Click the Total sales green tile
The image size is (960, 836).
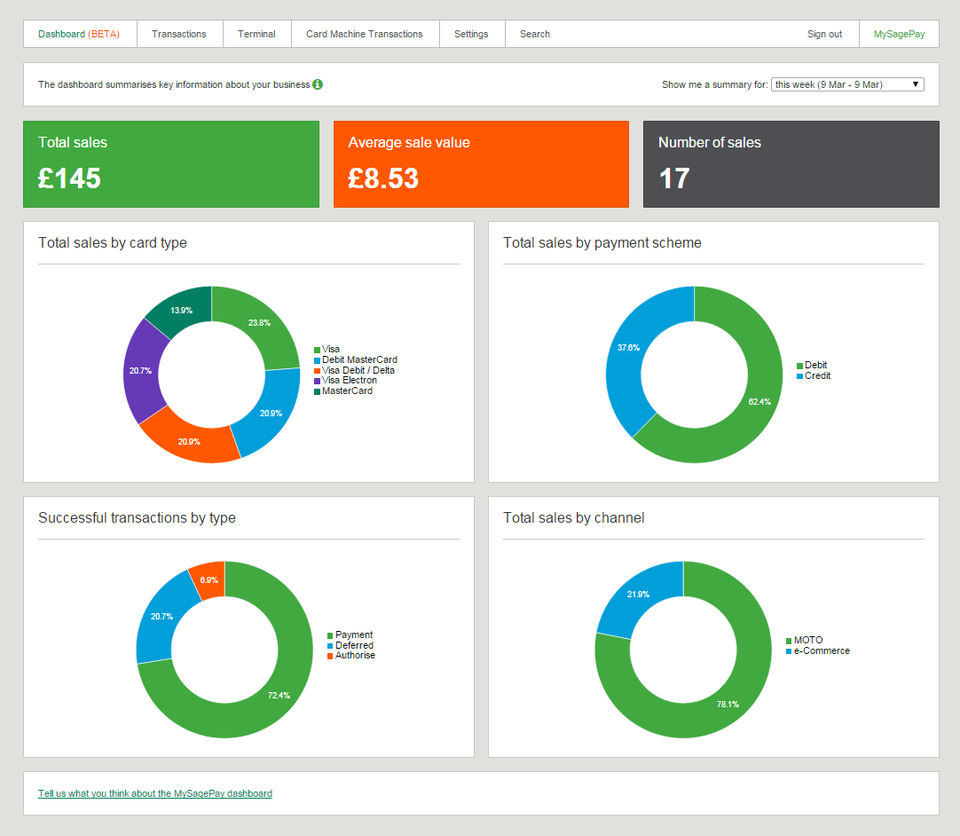[171, 164]
